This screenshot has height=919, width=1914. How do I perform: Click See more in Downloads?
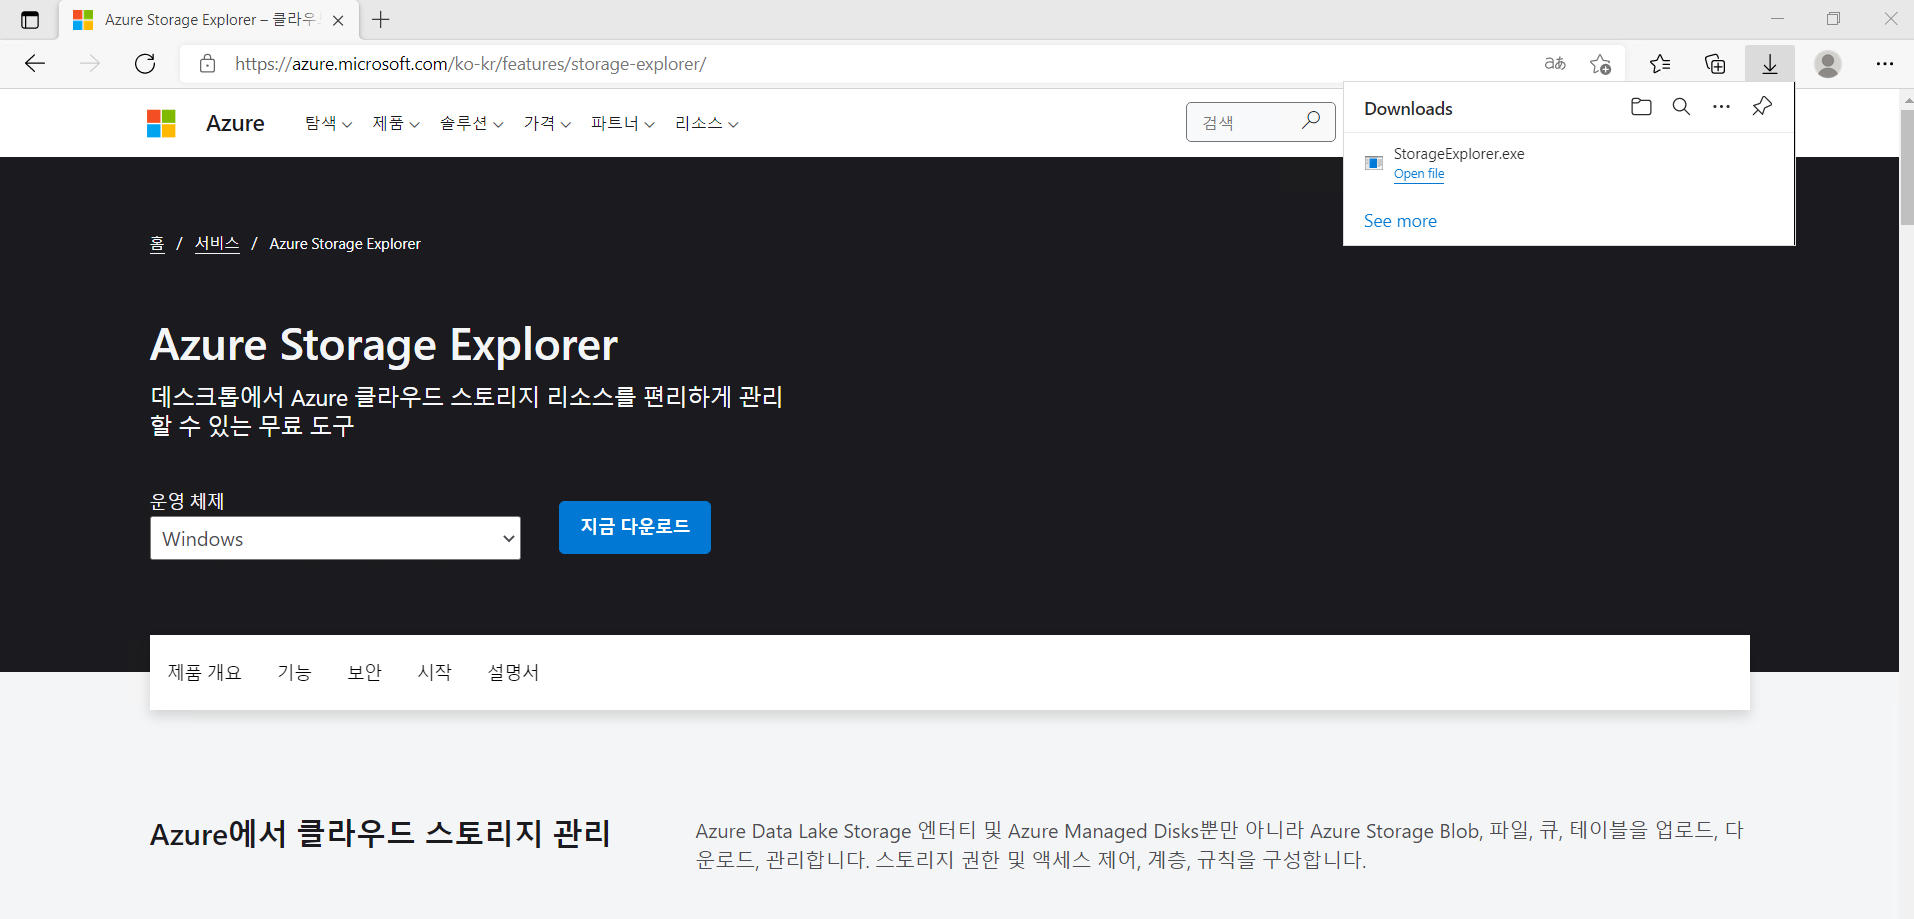point(1400,221)
